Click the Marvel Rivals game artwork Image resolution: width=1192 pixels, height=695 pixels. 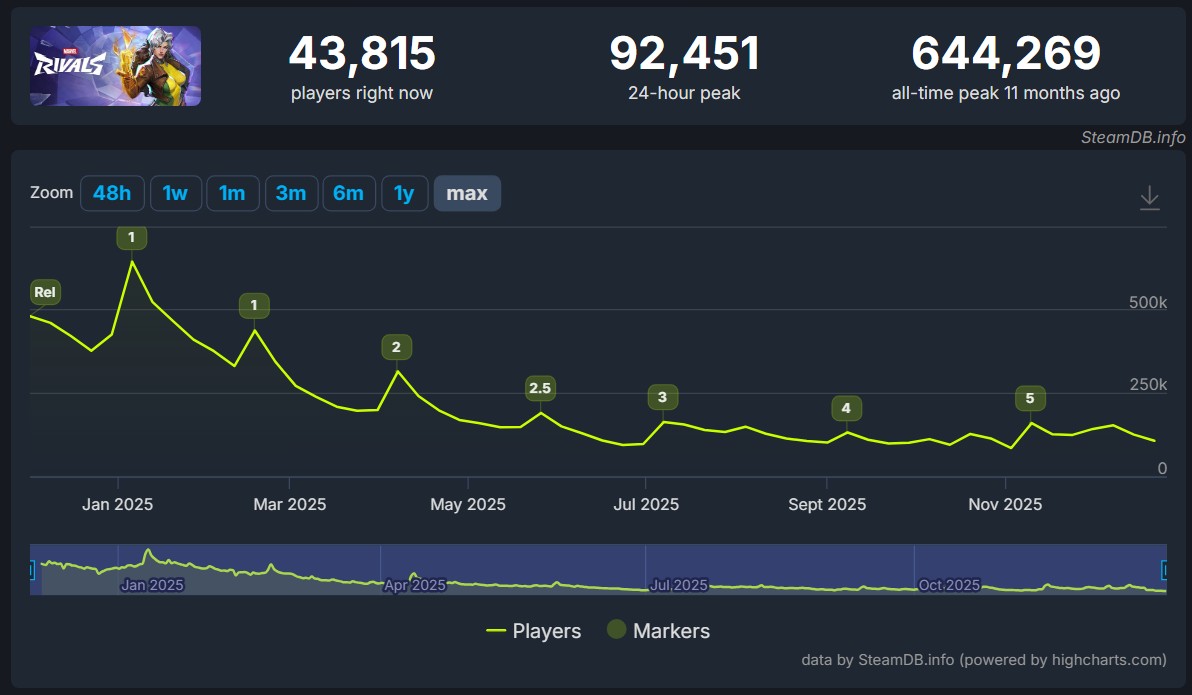click(114, 66)
